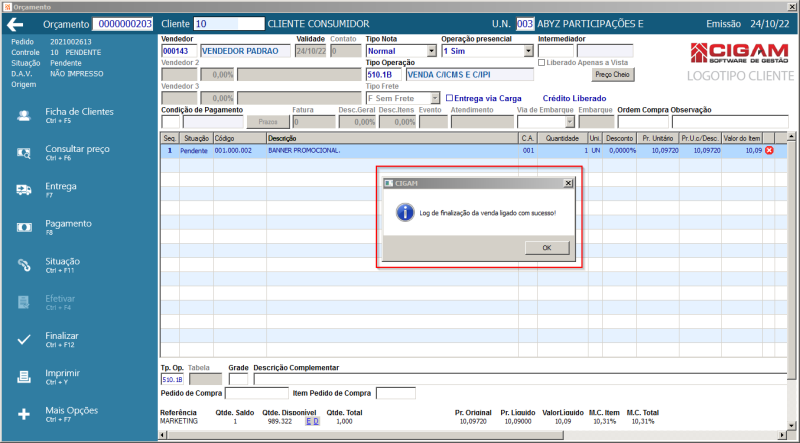Select the Pr. Unitário column header
800x443 pixels.
point(658,138)
